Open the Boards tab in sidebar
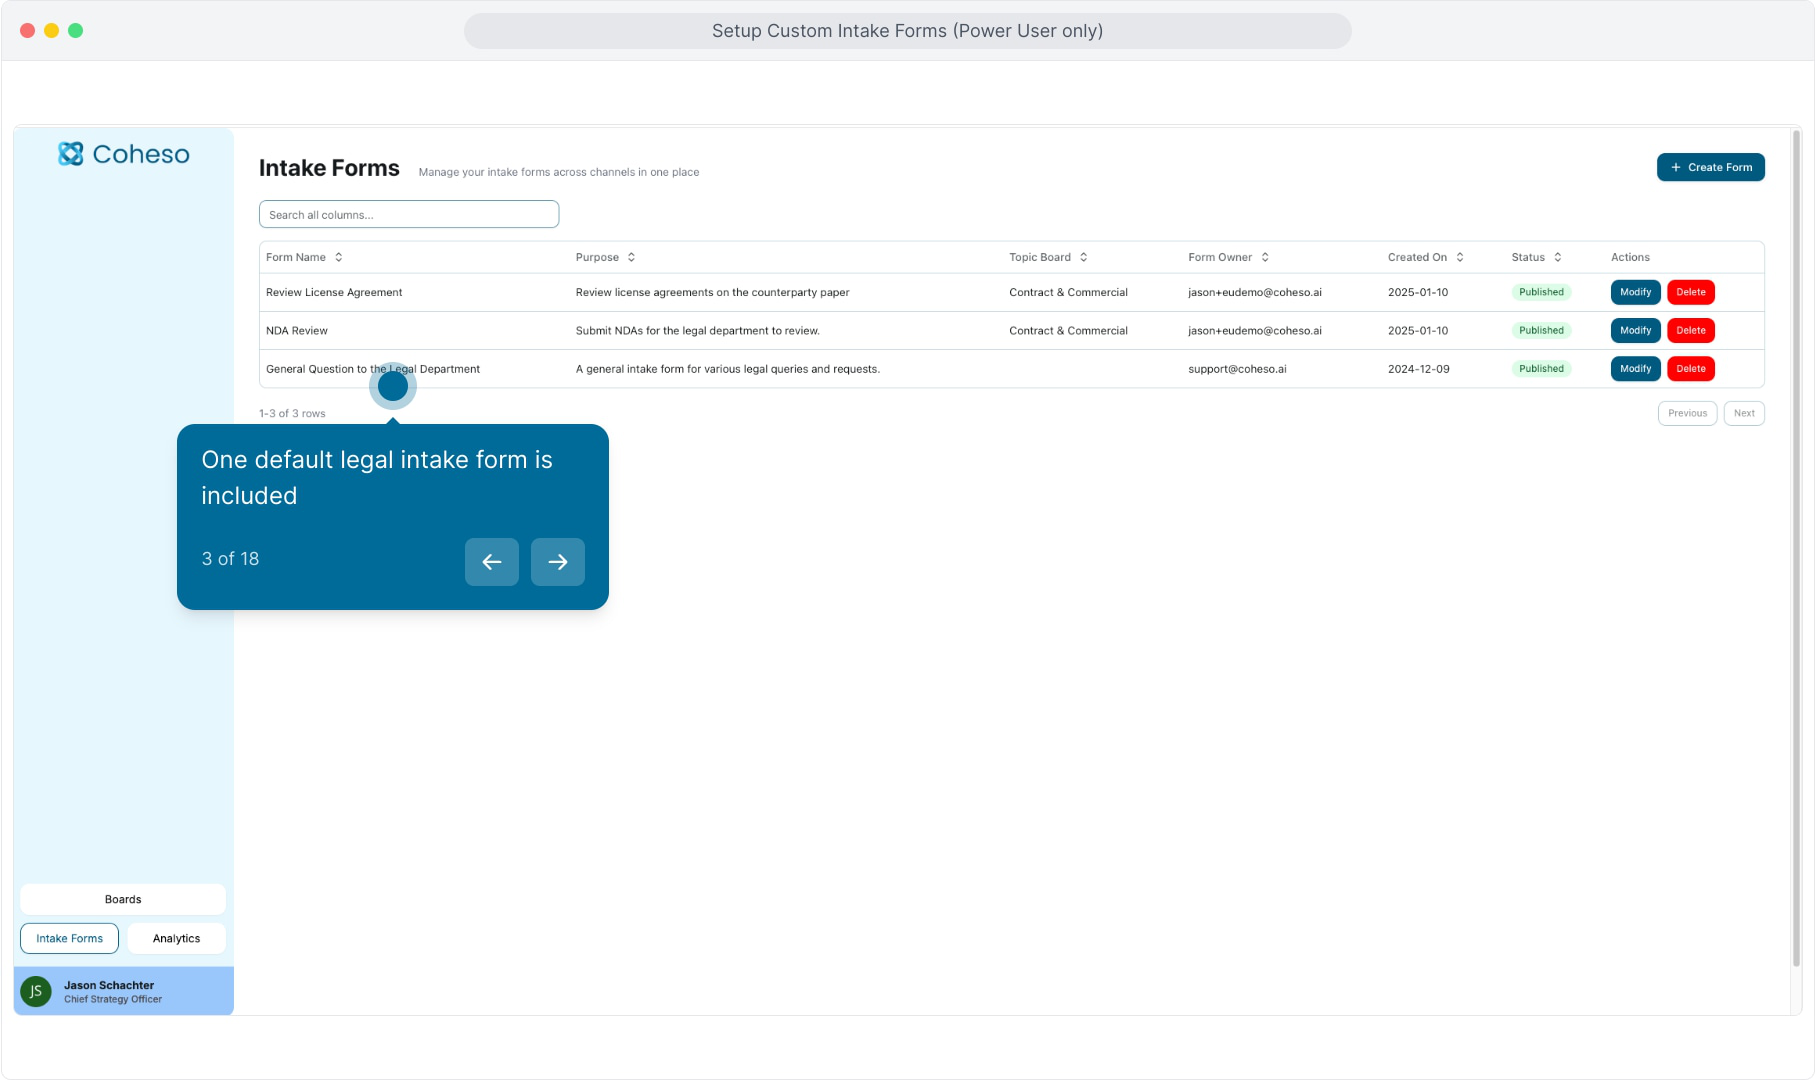The image size is (1816, 1080). (x=123, y=899)
